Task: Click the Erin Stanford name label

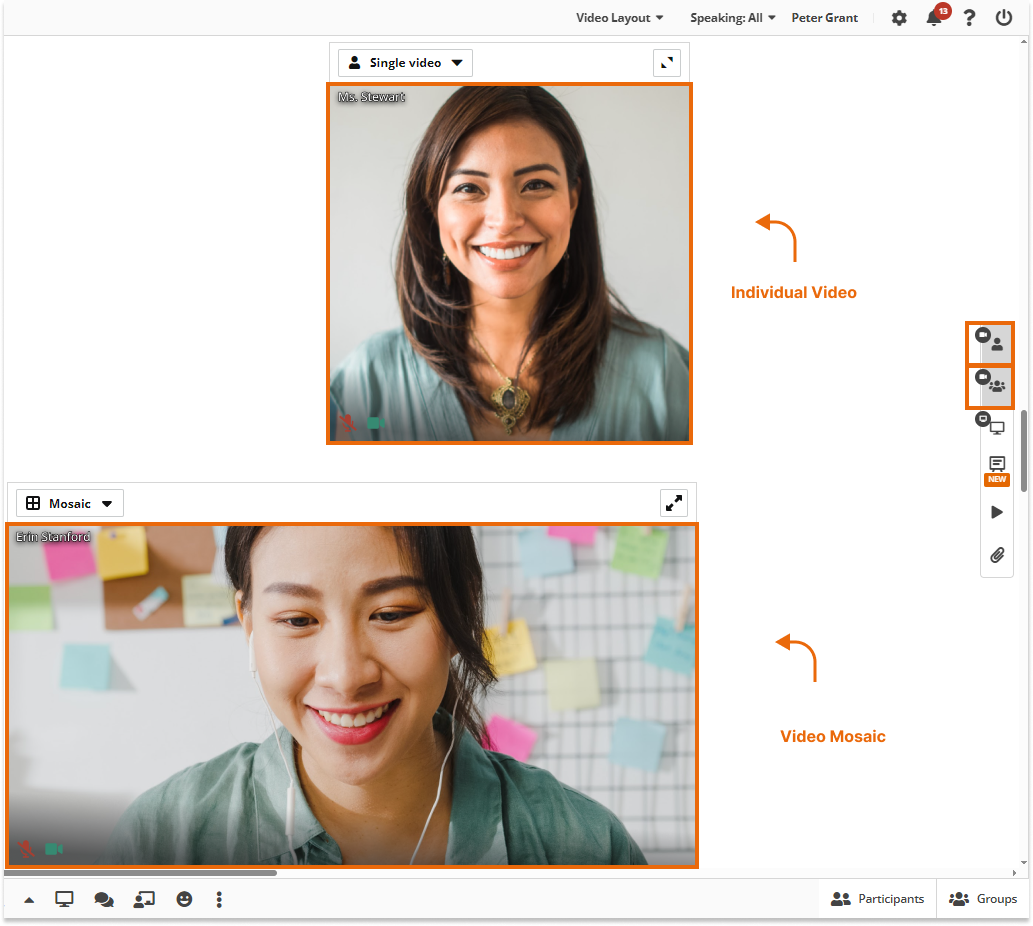Action: 53,537
